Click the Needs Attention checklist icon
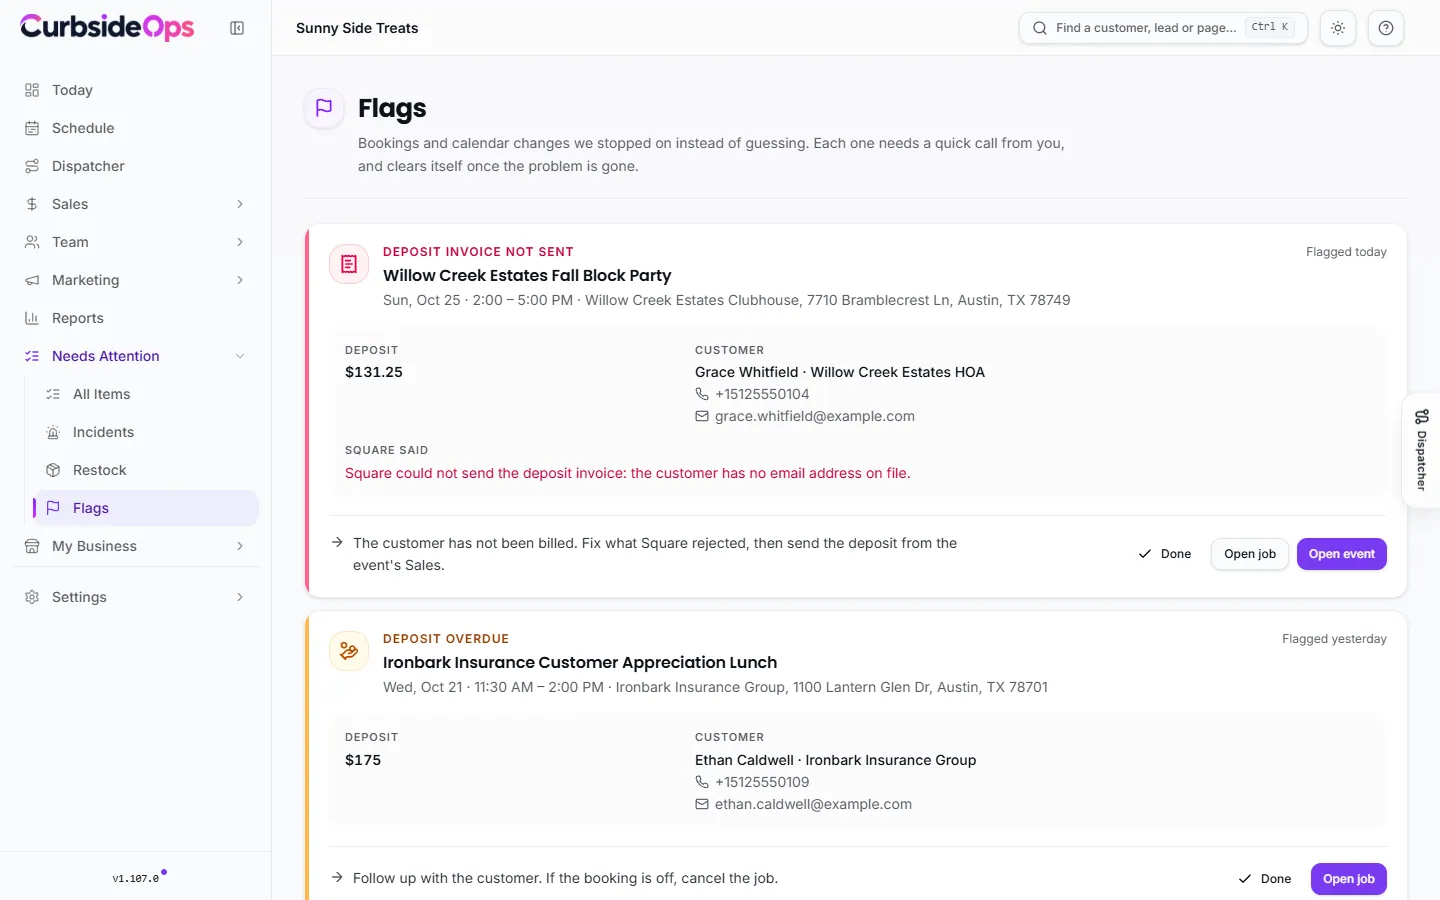The height and width of the screenshot is (900, 1440). 32,356
